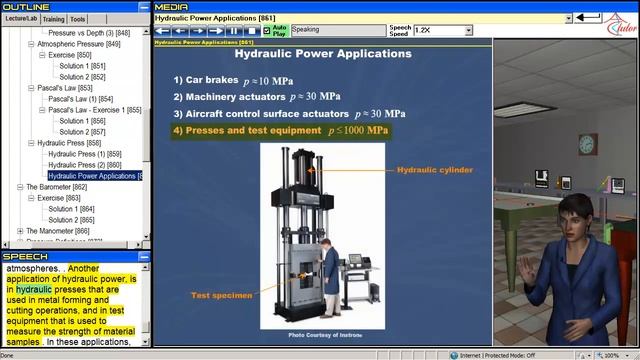The height and width of the screenshot is (360, 640).
Task: Collapse the Exercise [863] node
Action: (x=31, y=198)
